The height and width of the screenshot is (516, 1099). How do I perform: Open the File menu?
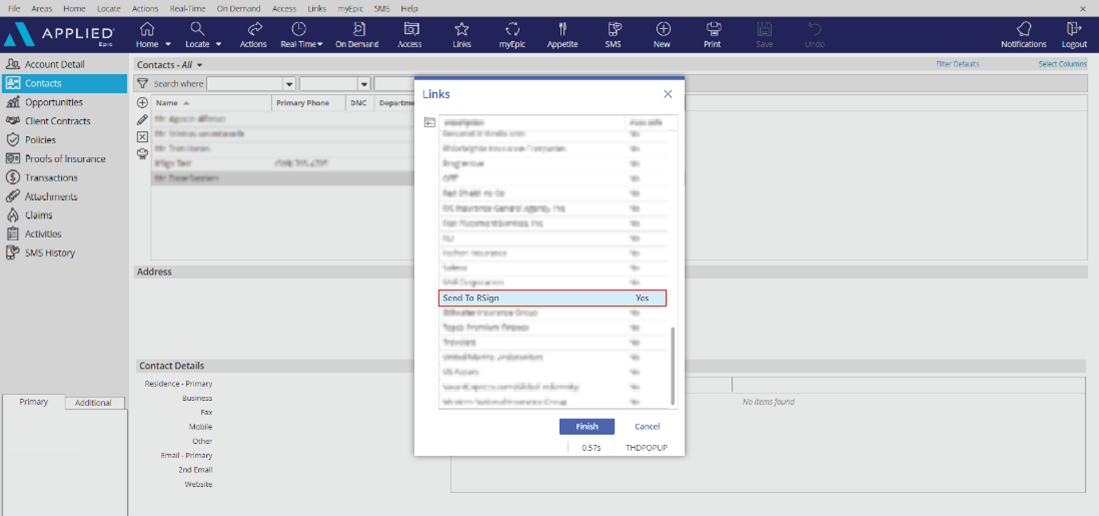[13, 8]
